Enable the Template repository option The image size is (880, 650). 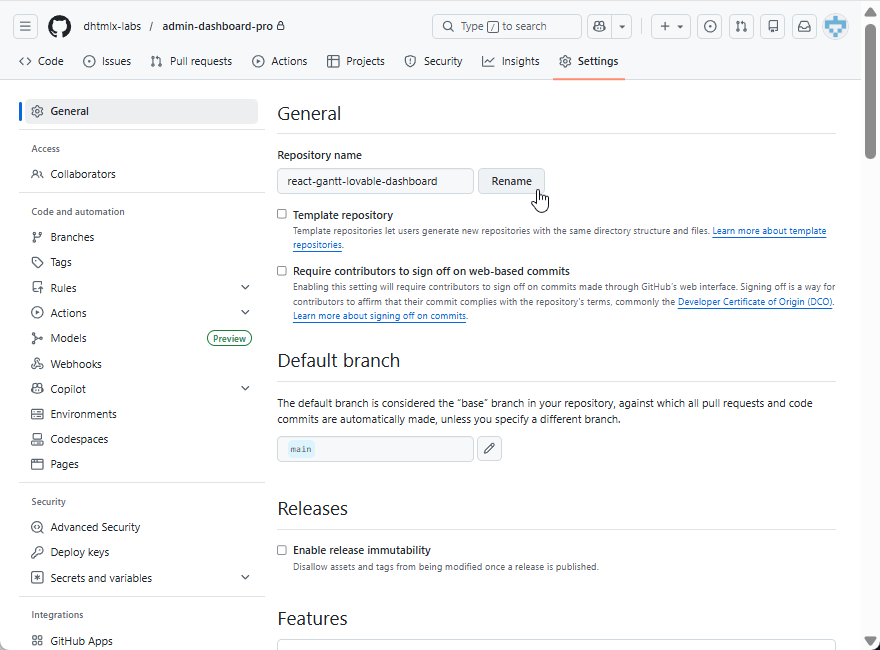[x=281, y=214]
